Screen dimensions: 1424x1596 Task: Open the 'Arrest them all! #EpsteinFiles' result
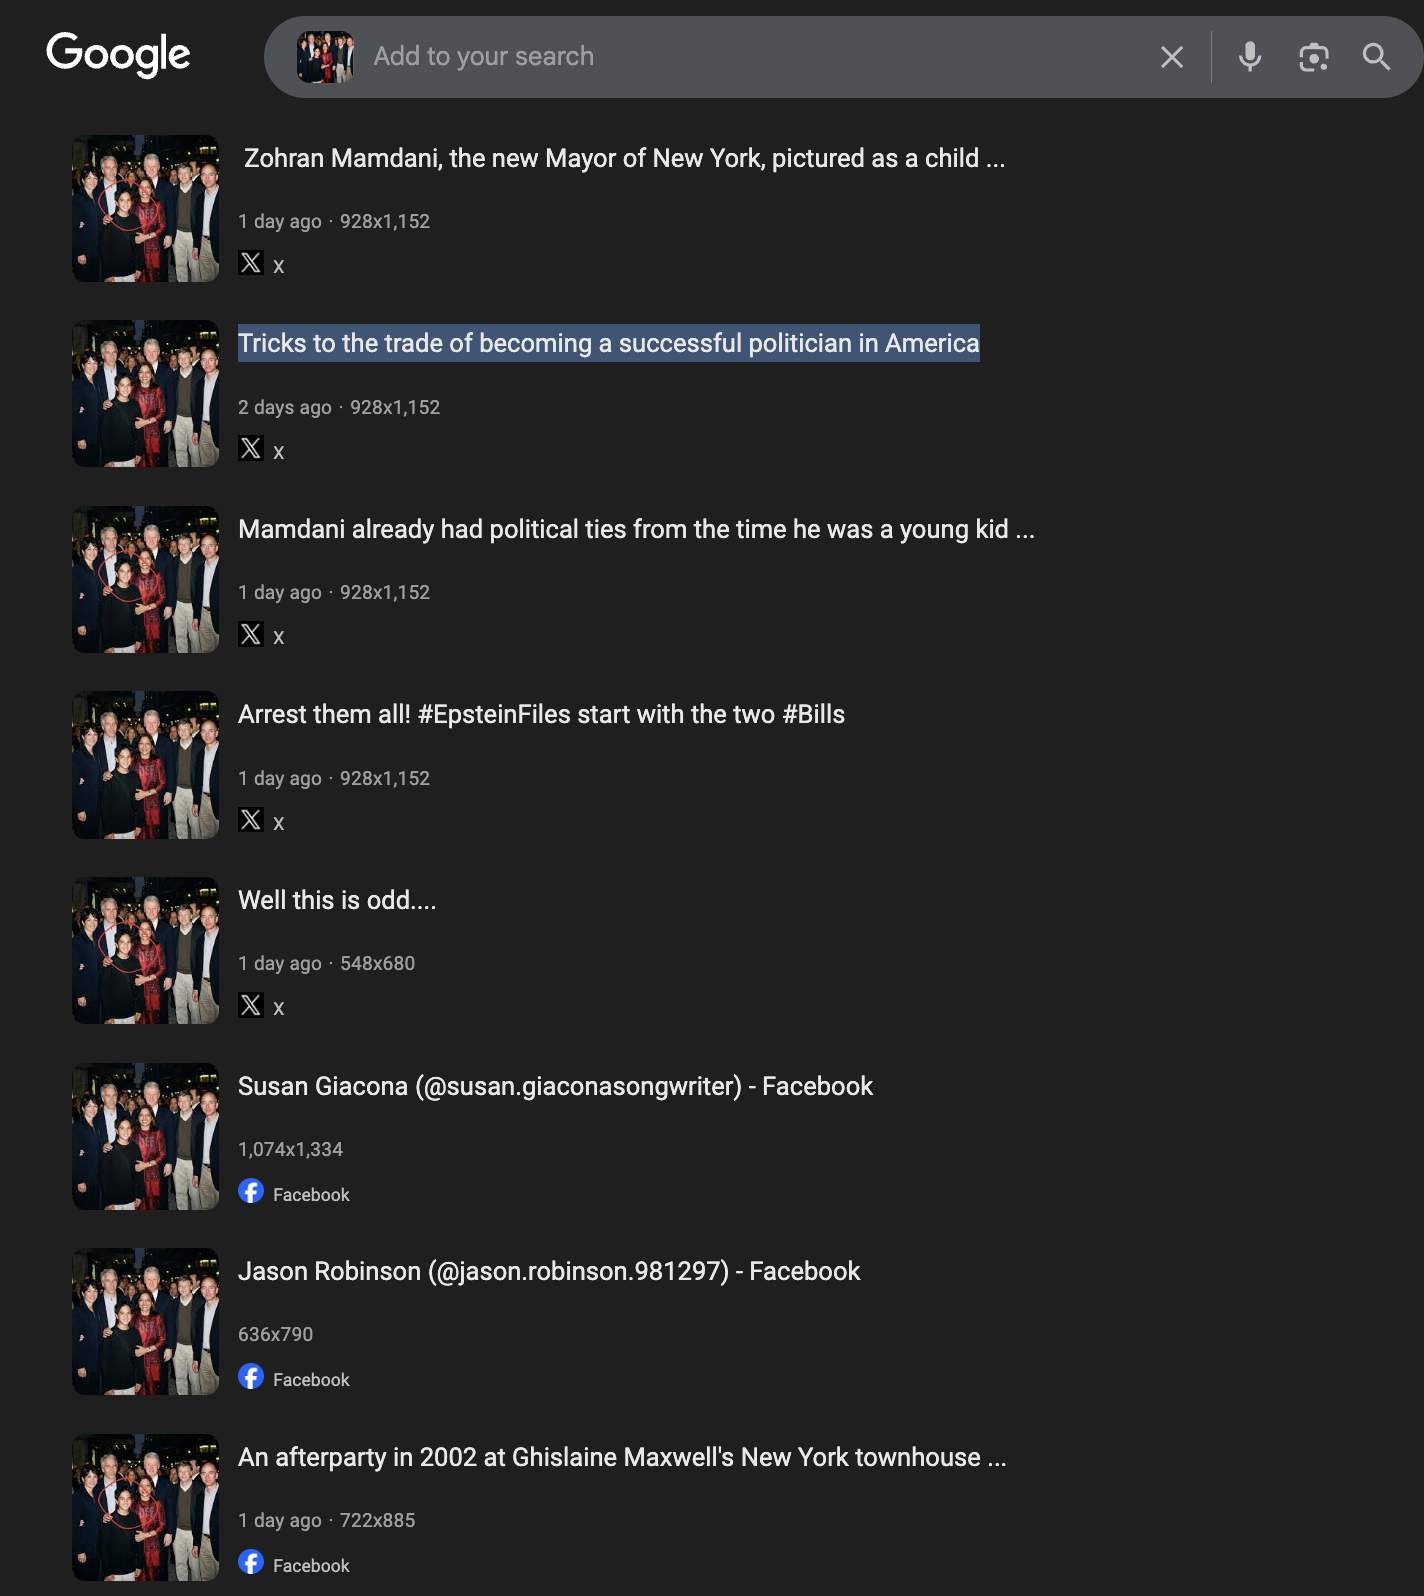[541, 714]
